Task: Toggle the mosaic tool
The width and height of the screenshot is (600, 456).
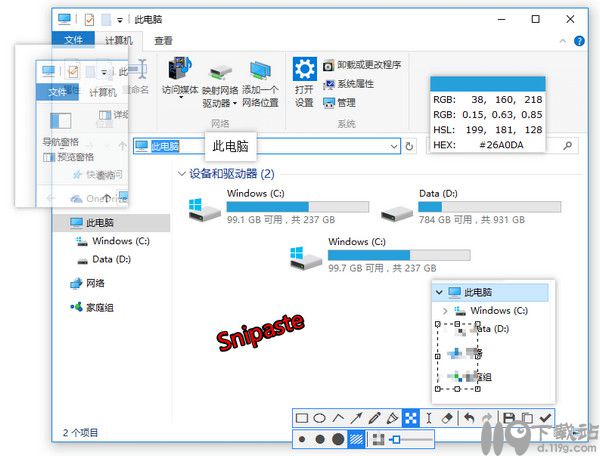Action: 411,418
